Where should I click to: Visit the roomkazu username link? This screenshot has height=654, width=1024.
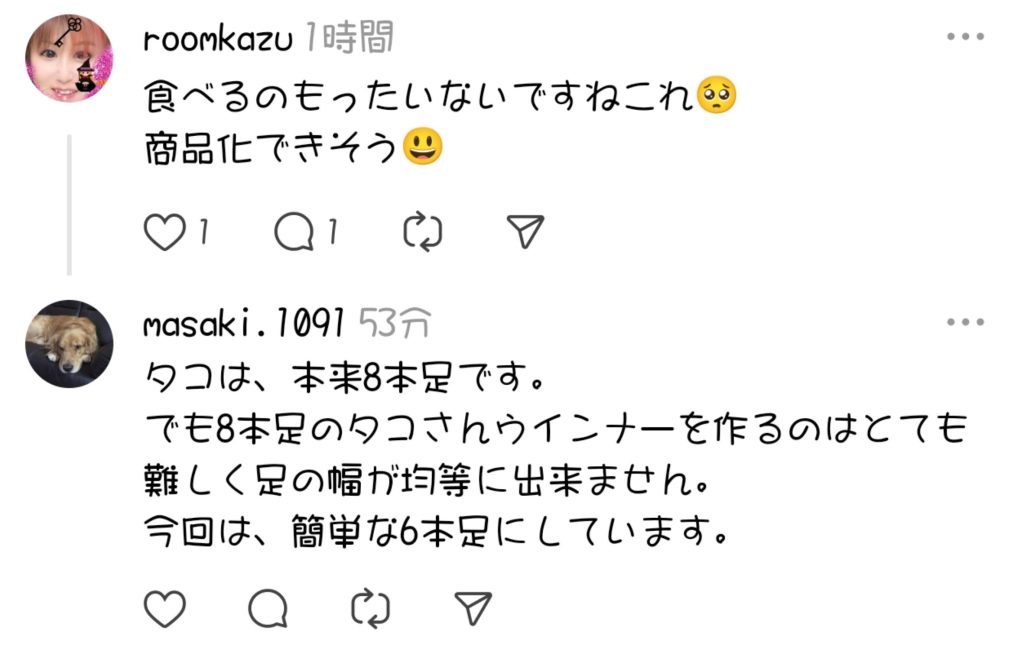[218, 40]
